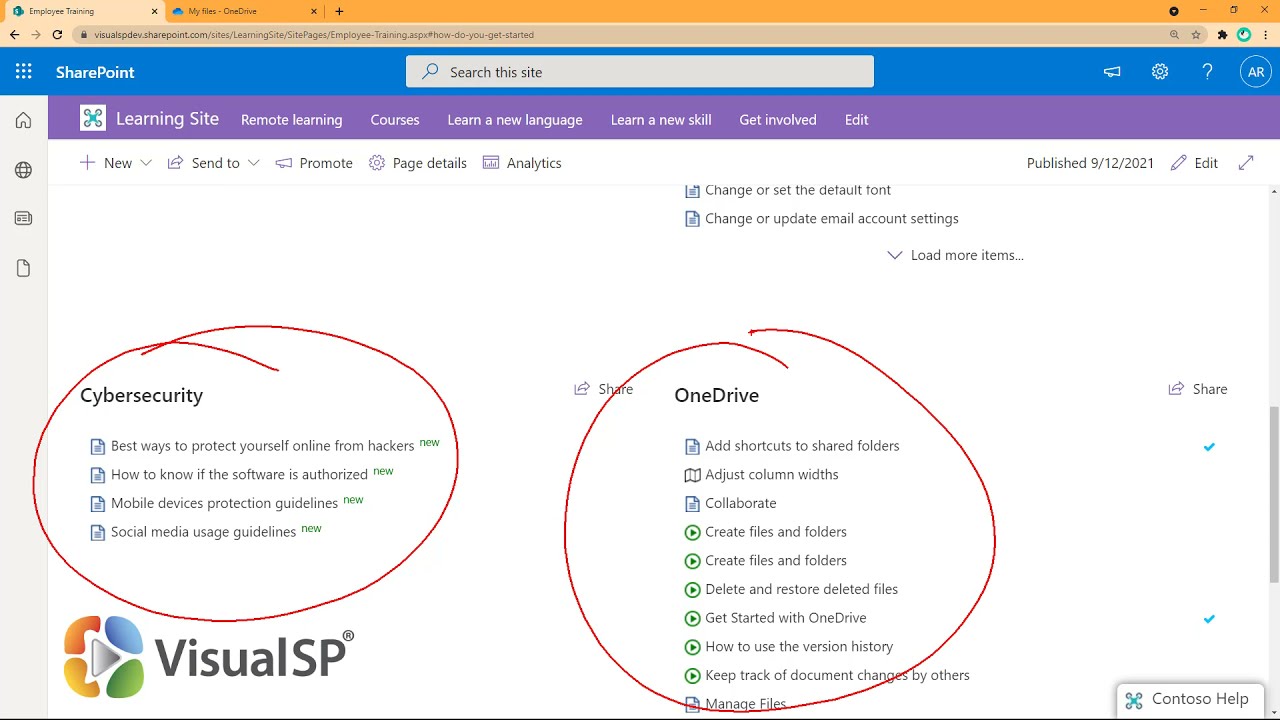Screen dimensions: 1280x720
Task: Expand the Send to dropdown chevron
Action: point(253,163)
